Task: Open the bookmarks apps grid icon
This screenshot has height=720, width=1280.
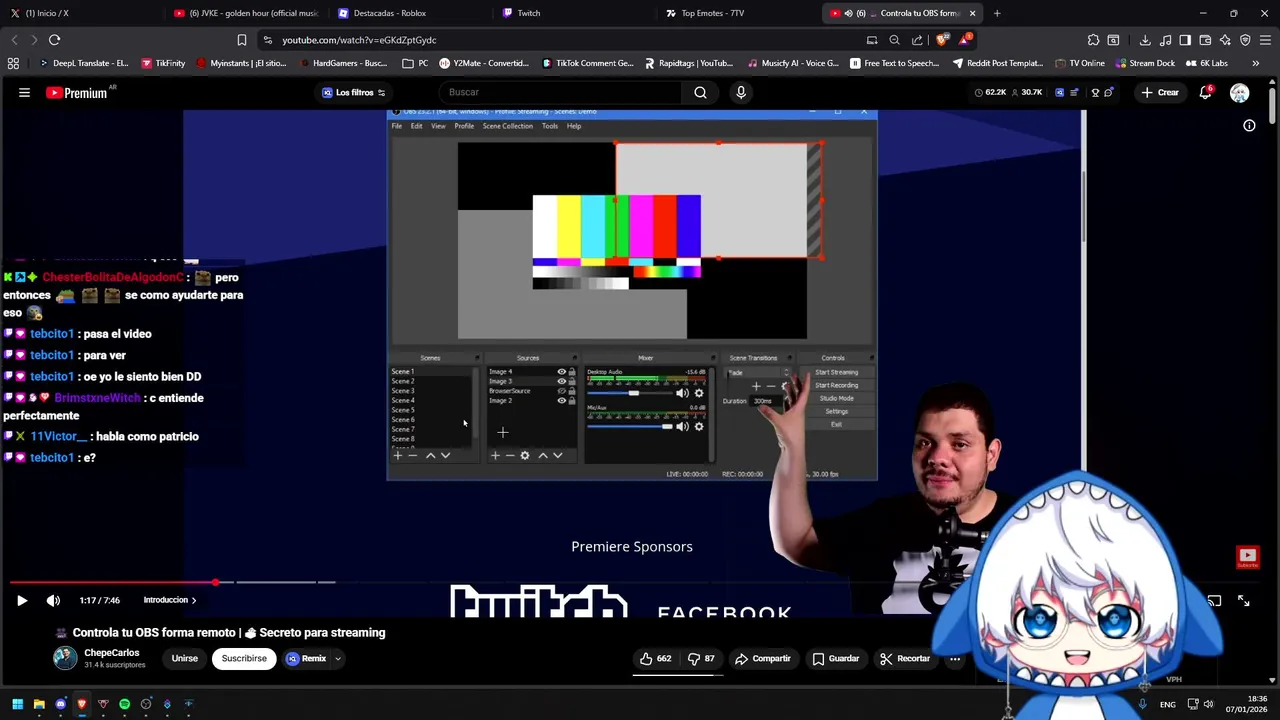Action: coord(13,63)
